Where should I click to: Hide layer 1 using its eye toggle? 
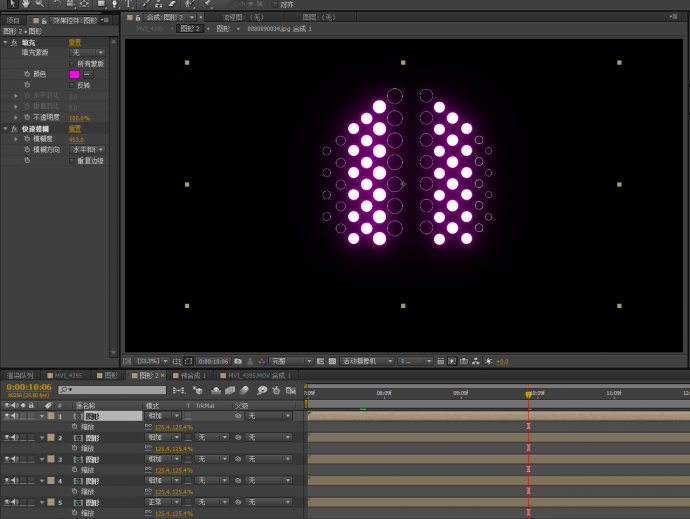point(6,416)
